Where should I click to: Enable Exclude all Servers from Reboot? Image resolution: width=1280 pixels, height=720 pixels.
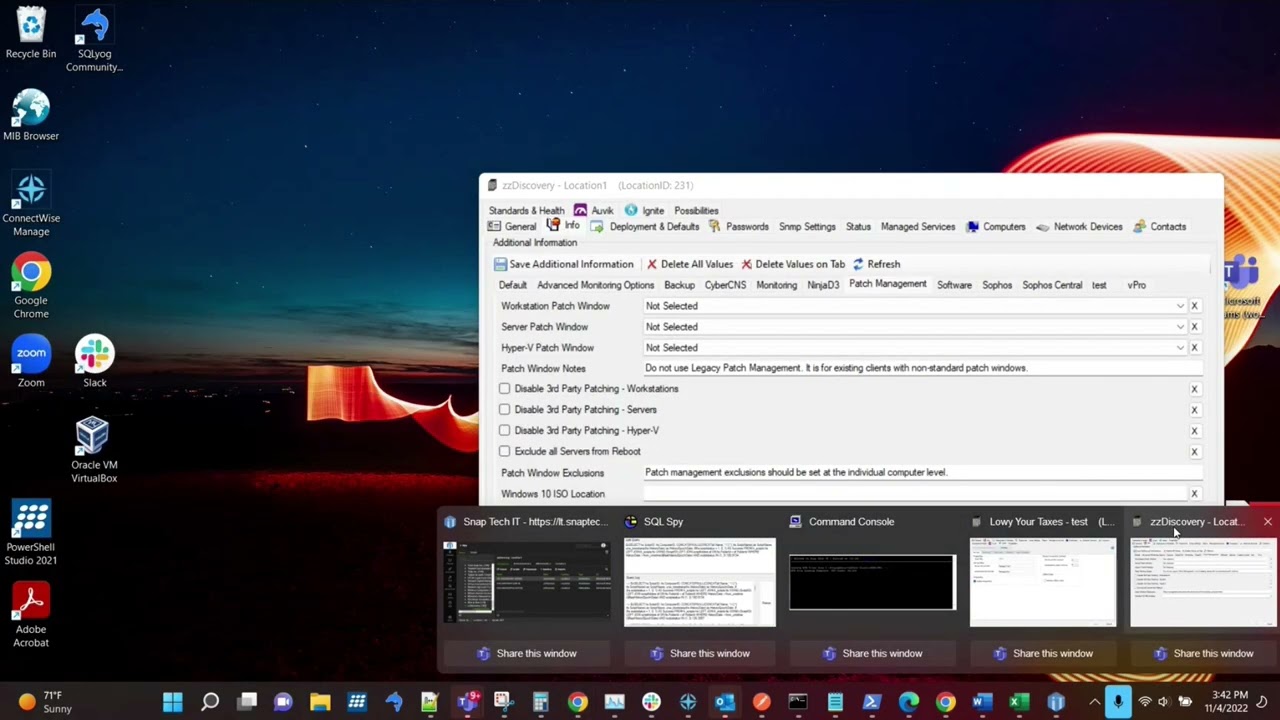(505, 452)
